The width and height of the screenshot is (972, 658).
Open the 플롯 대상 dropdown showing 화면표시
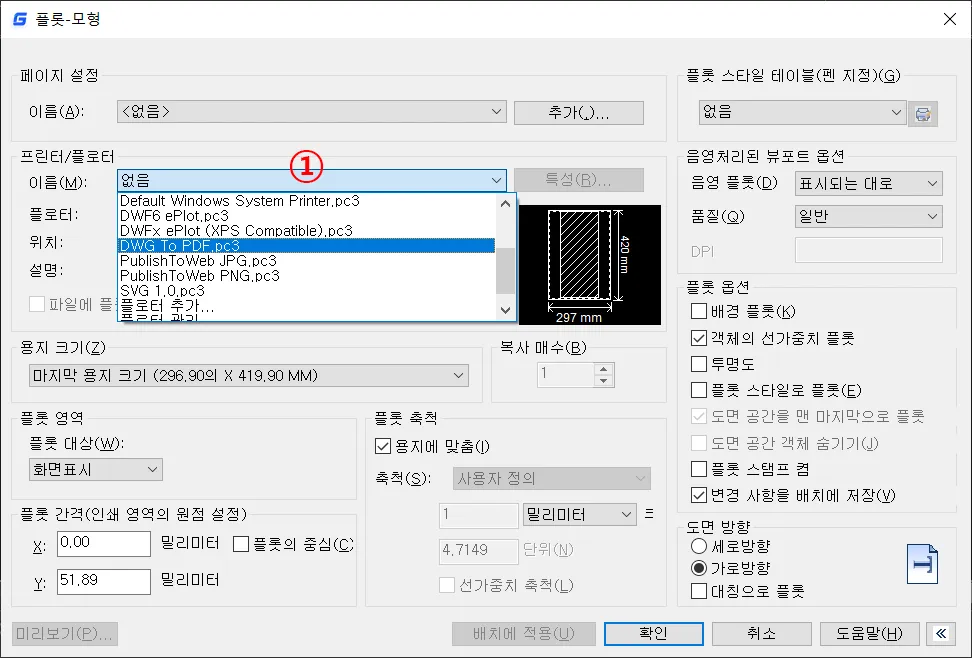tap(95, 469)
